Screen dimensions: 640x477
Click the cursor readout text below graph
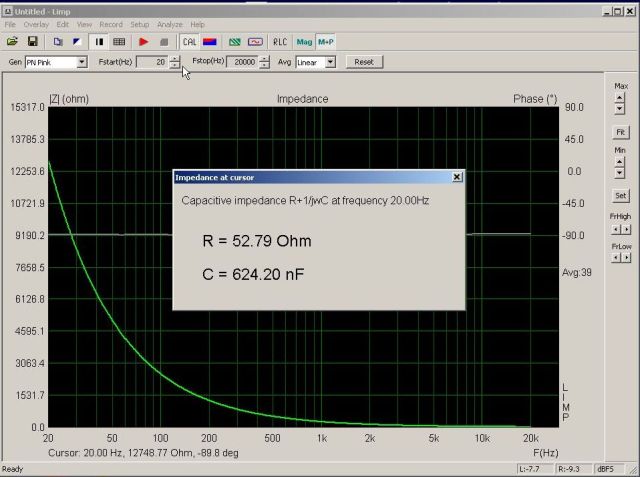pos(143,453)
